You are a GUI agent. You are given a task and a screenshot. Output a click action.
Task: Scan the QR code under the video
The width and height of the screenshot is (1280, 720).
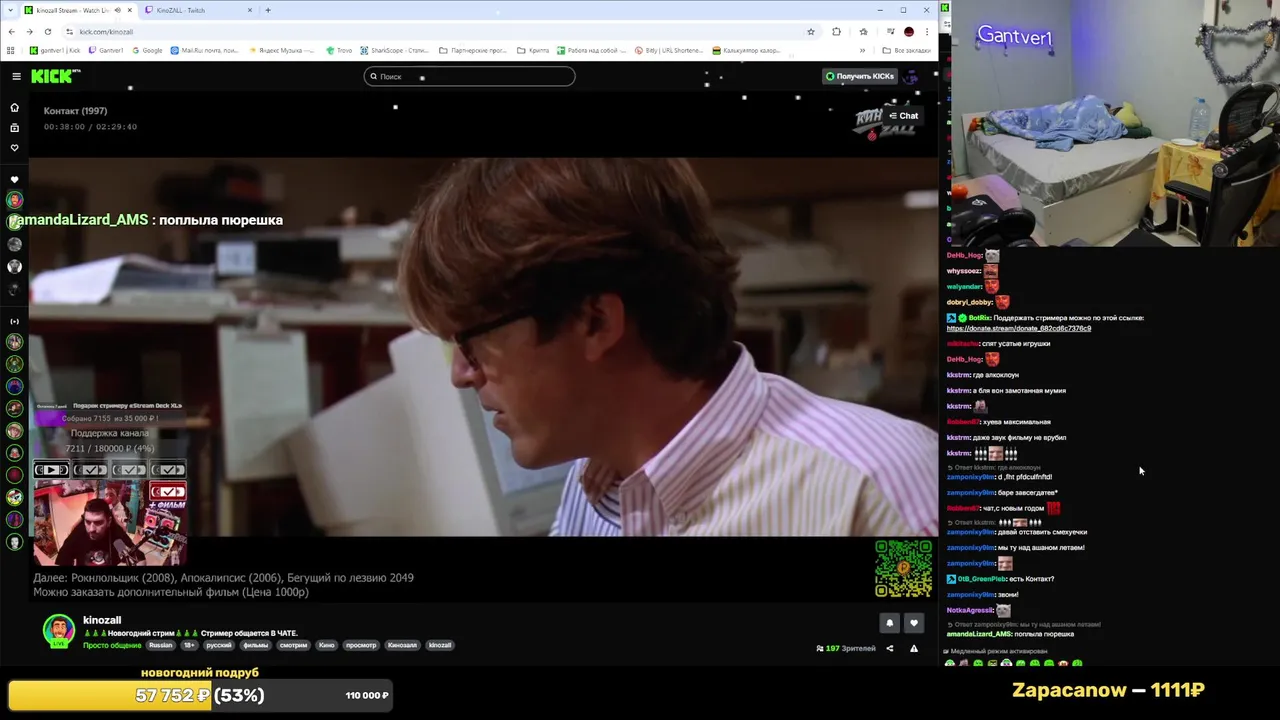click(903, 569)
